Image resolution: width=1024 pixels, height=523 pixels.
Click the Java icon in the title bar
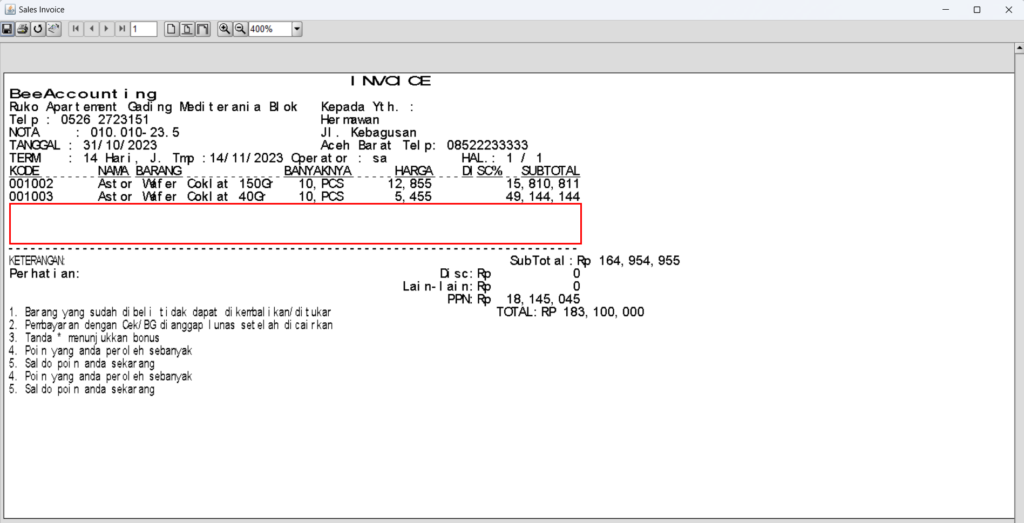[9, 9]
